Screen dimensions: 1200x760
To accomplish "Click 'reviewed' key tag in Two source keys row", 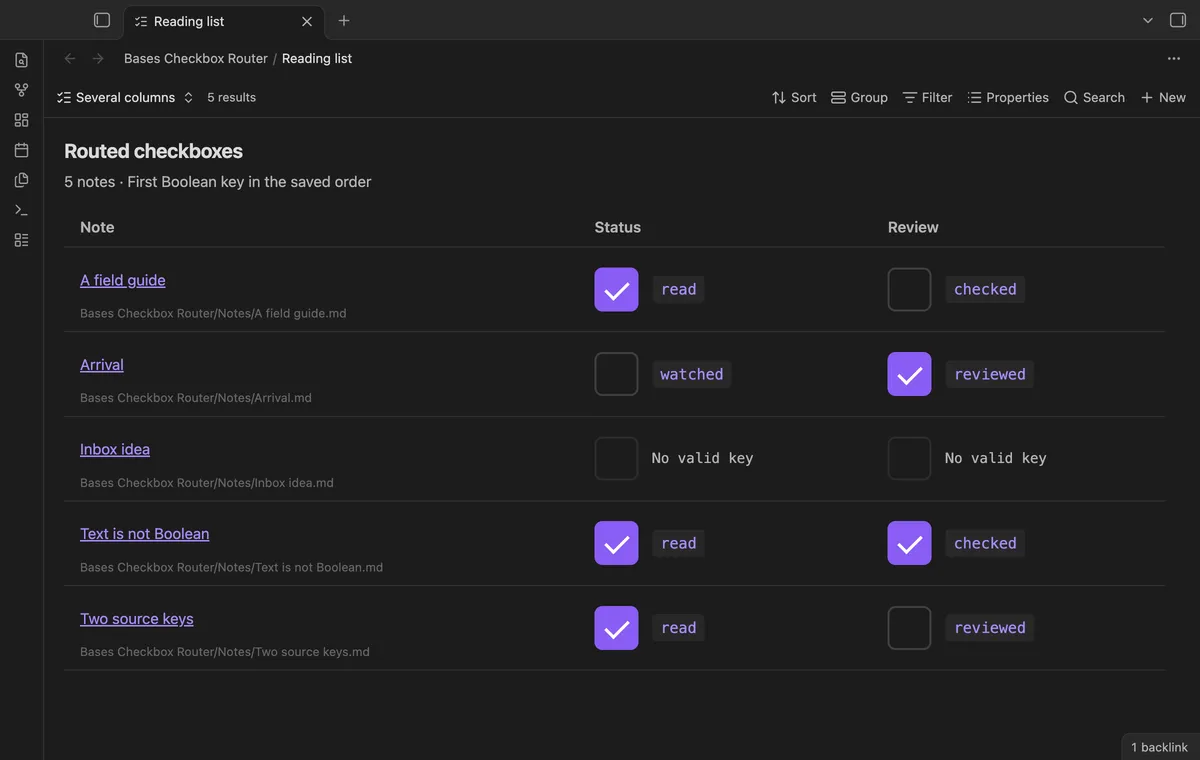I will point(990,628).
